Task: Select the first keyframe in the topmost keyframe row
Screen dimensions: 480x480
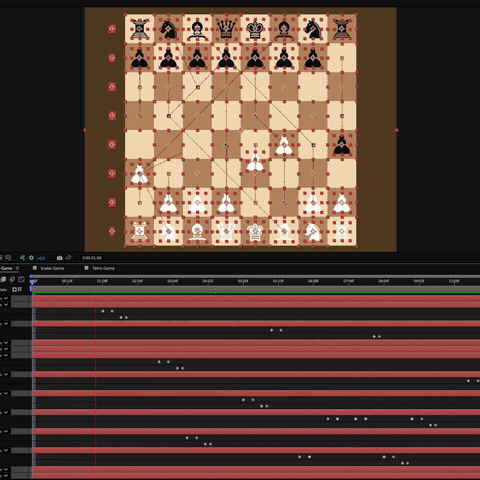Action: 103,311
